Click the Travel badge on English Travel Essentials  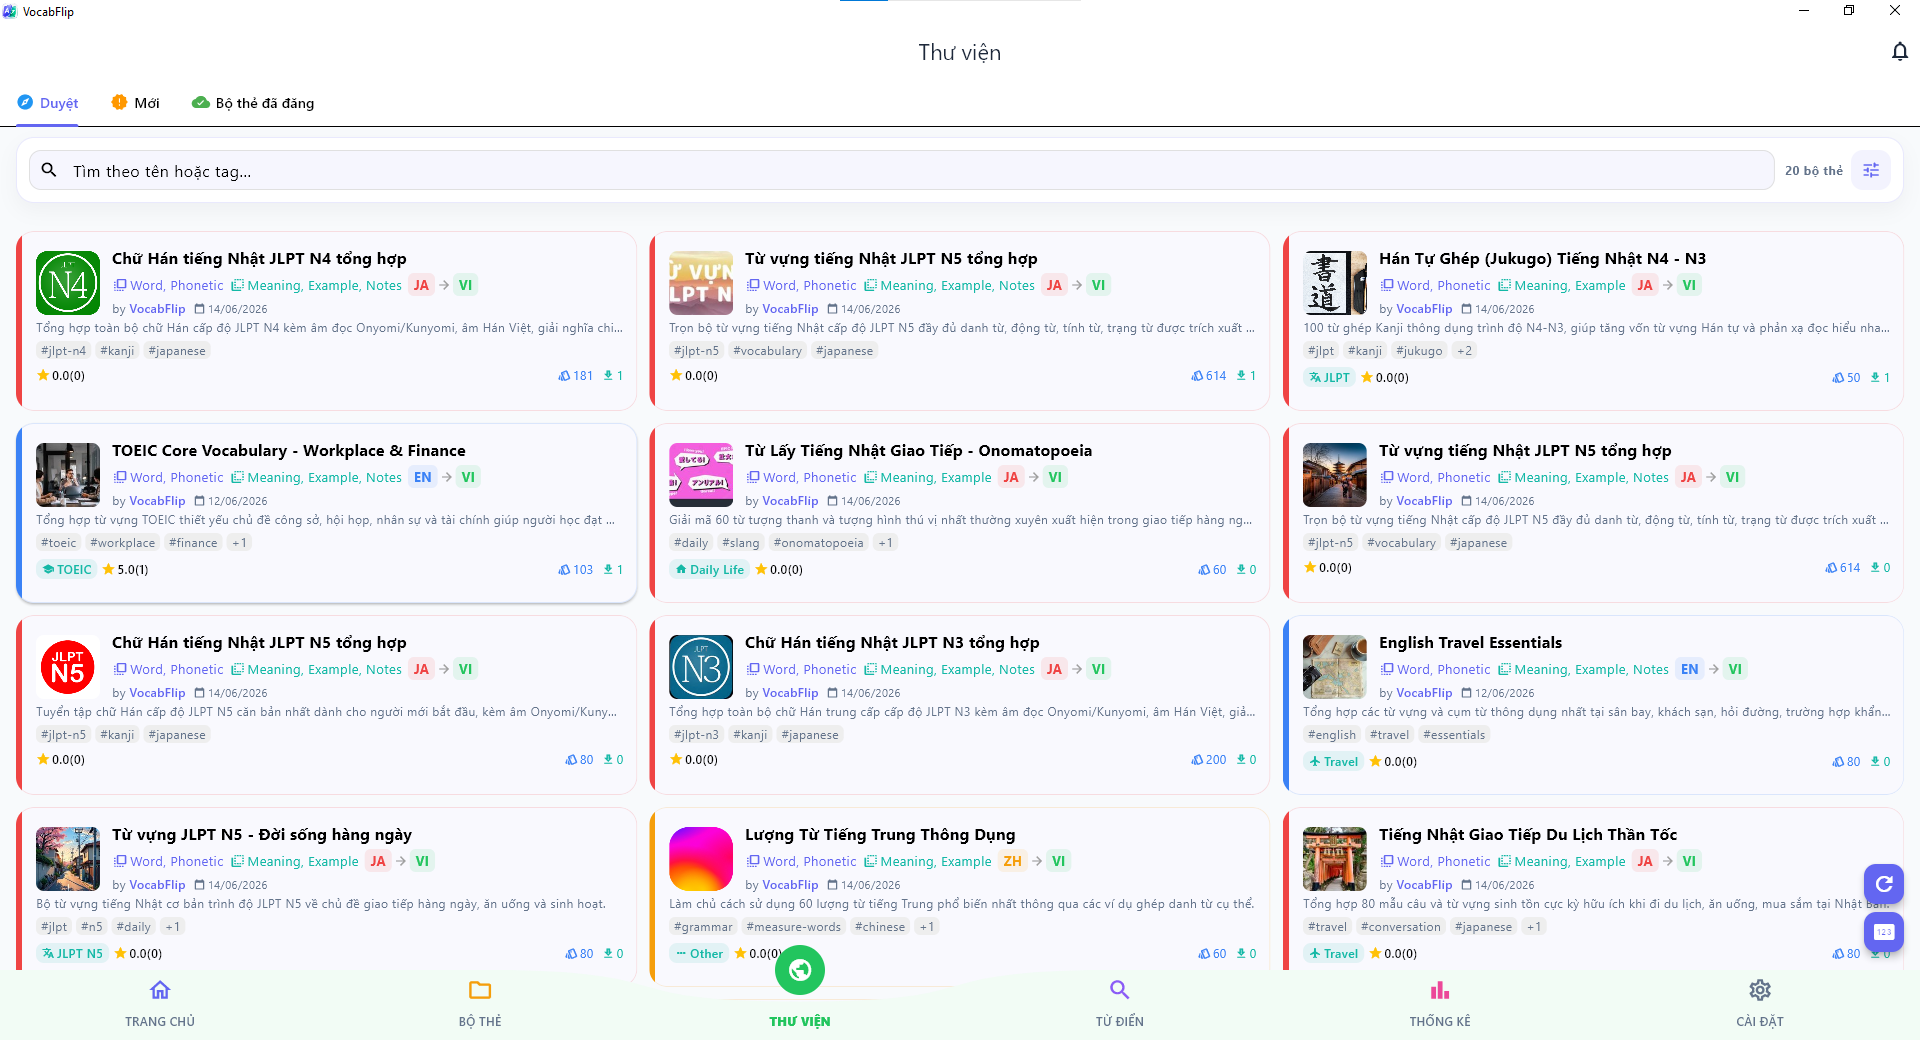[x=1333, y=762]
